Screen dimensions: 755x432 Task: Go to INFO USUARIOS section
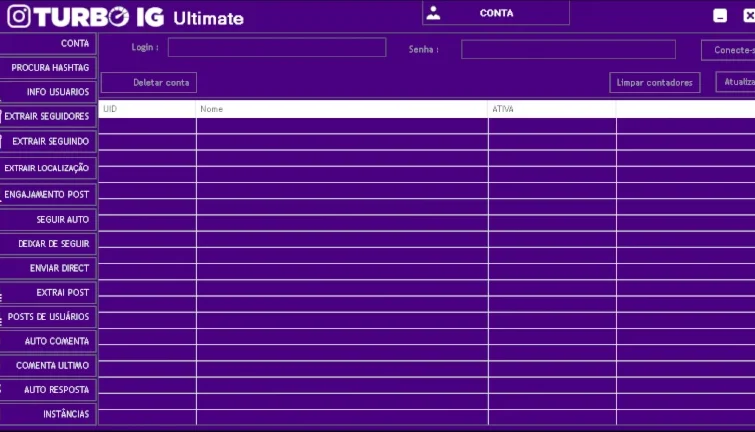tap(48, 92)
